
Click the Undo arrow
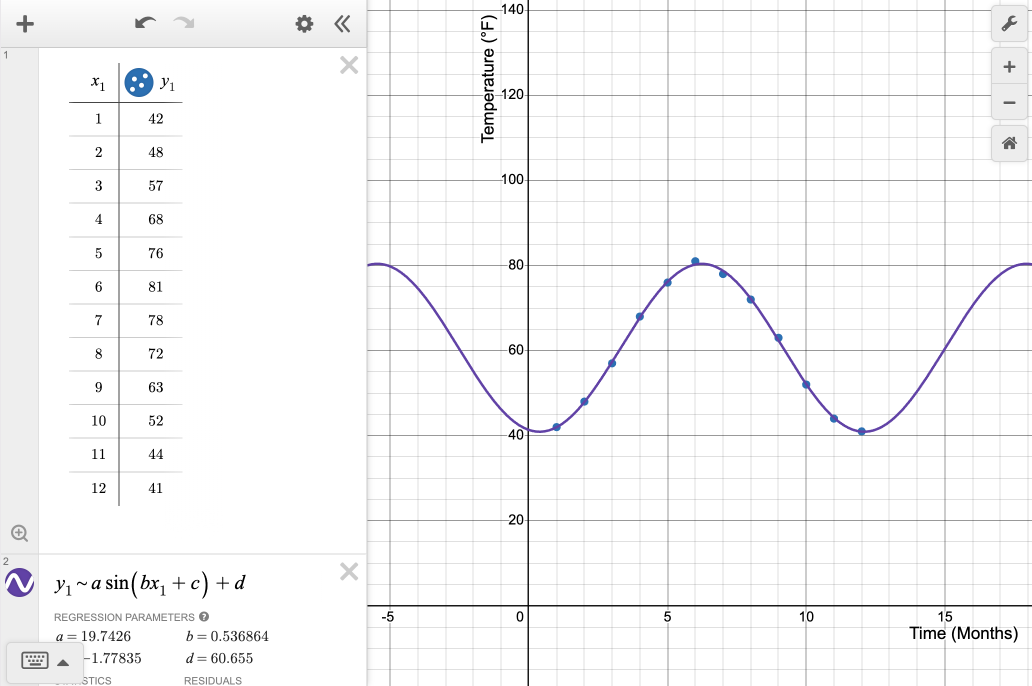(x=146, y=24)
